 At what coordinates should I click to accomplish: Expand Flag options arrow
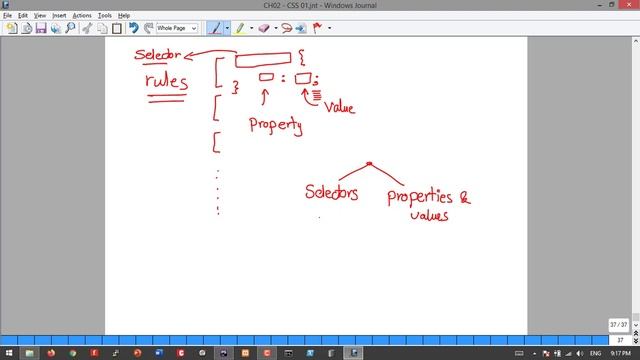pos(329,28)
